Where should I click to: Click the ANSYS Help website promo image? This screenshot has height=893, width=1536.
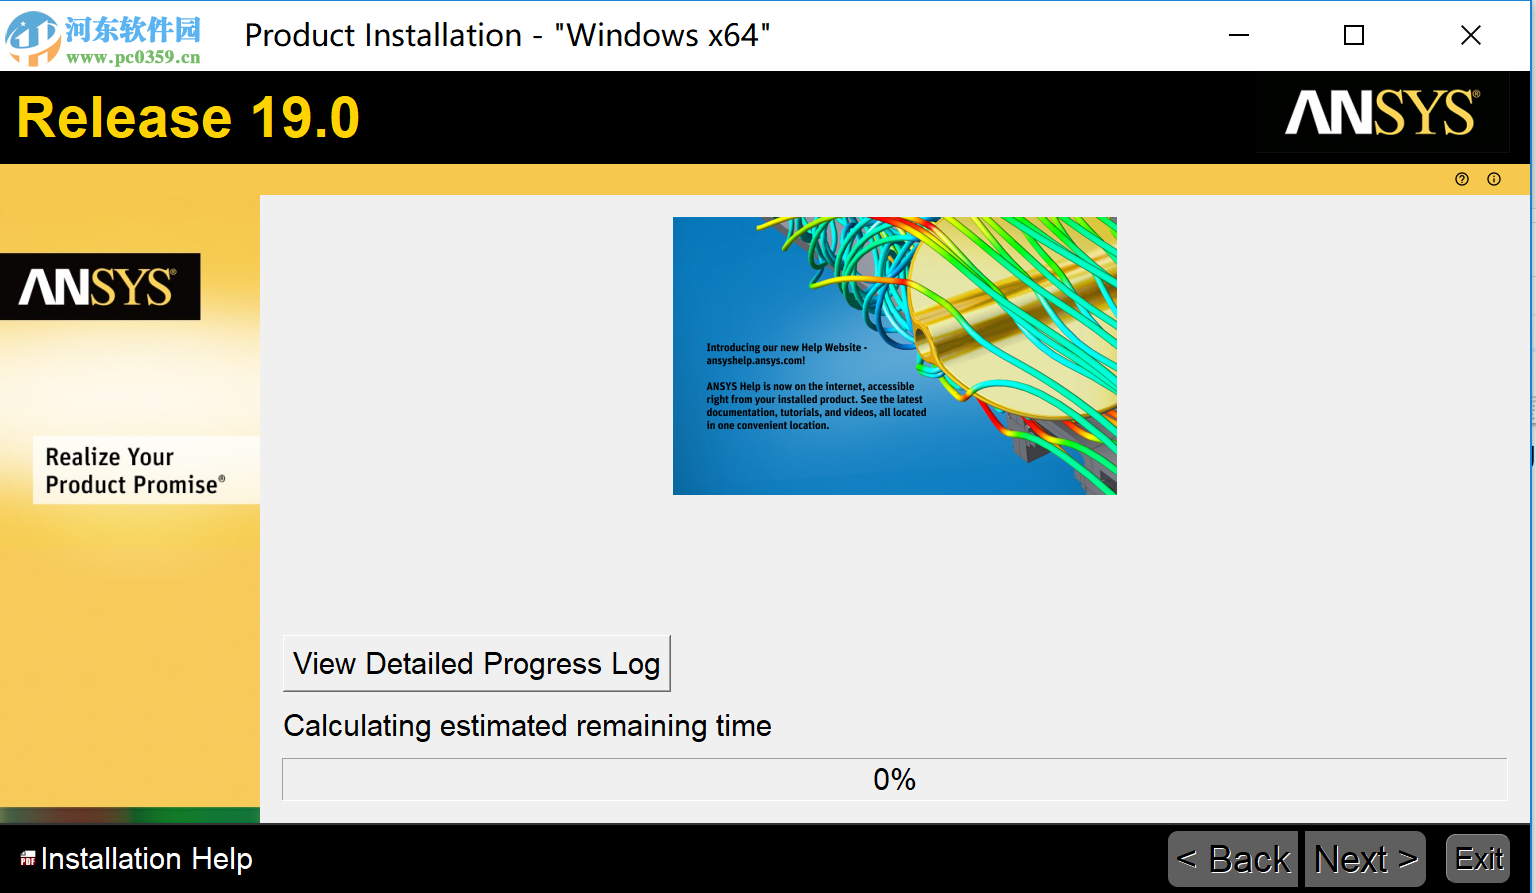[895, 356]
